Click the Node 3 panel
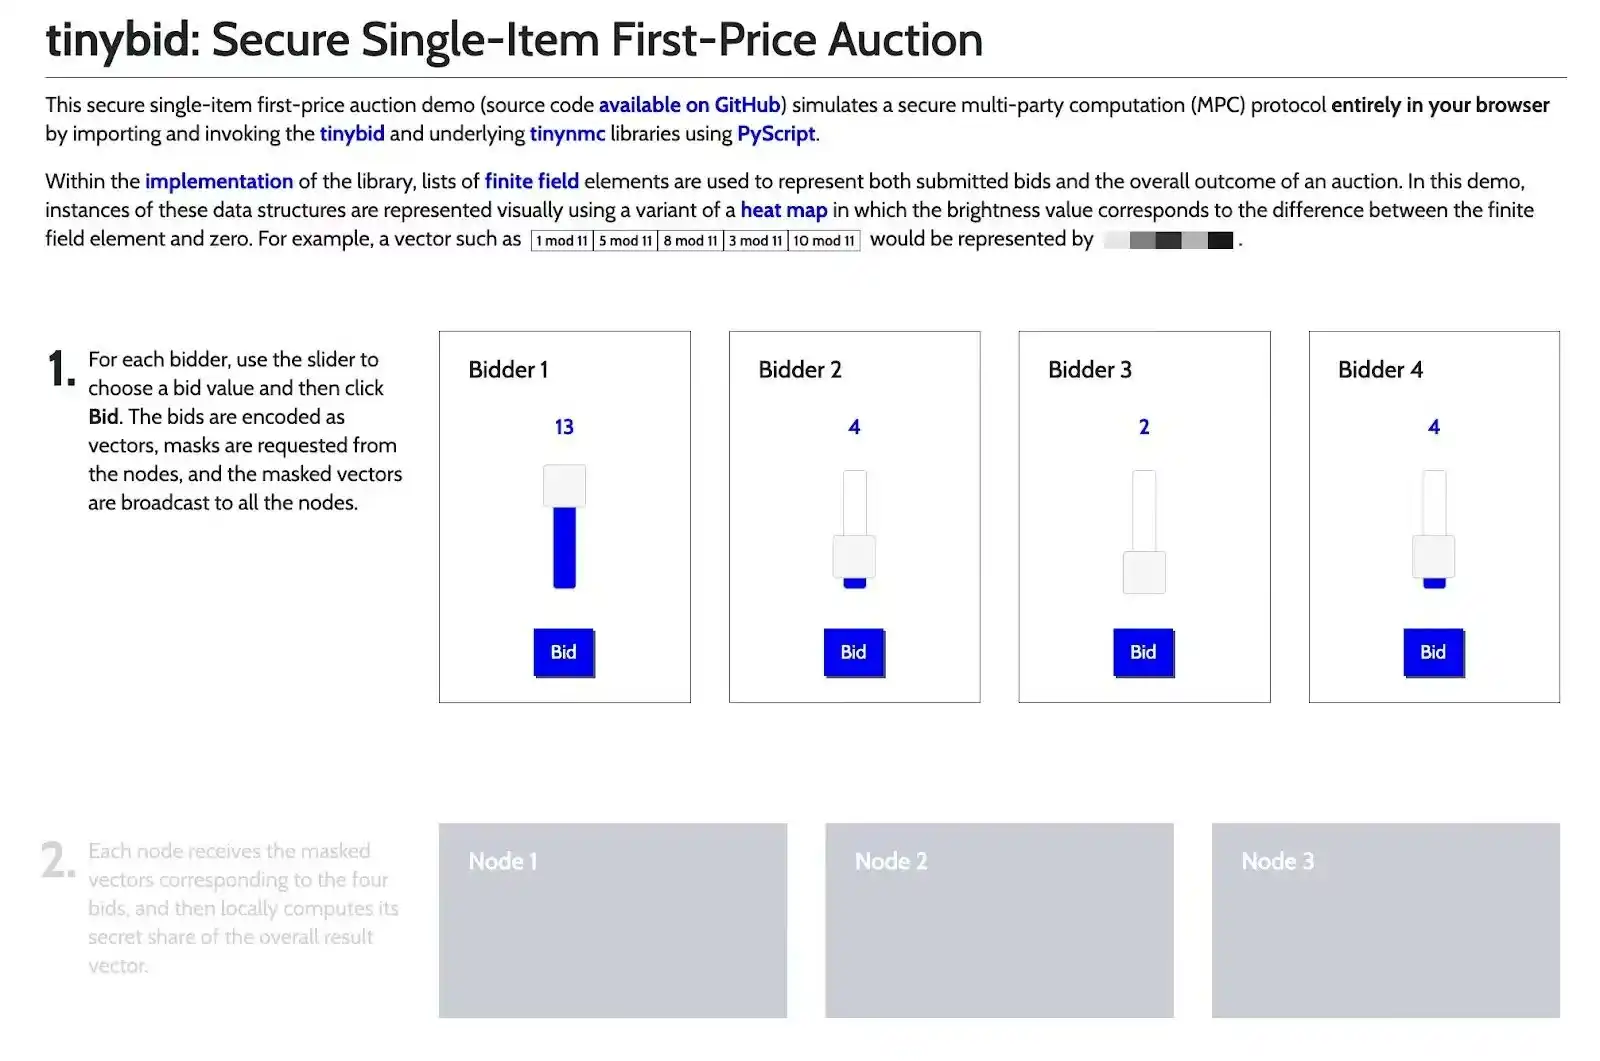1600x1061 pixels. tap(1385, 920)
